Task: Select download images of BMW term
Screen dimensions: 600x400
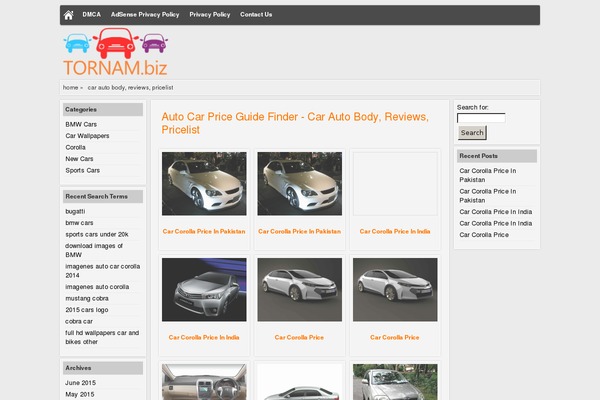Action: [x=94, y=250]
